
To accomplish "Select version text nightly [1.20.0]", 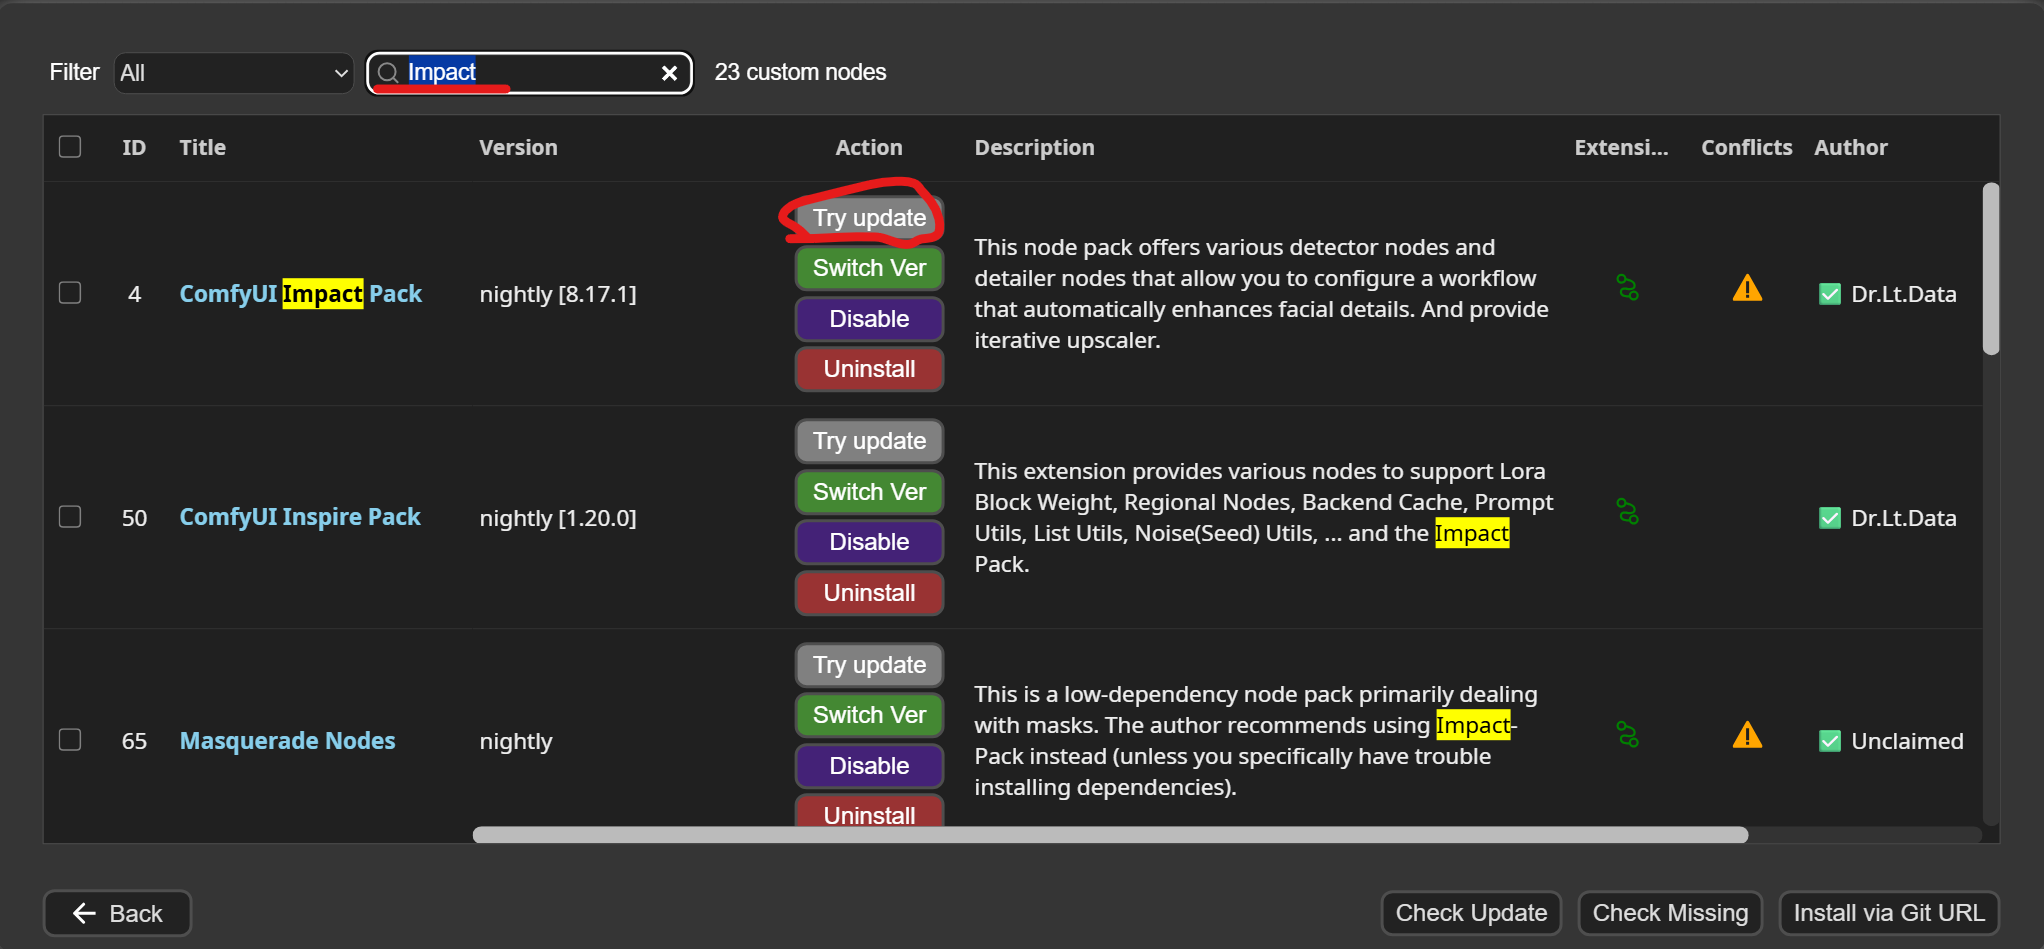I will coord(558,518).
